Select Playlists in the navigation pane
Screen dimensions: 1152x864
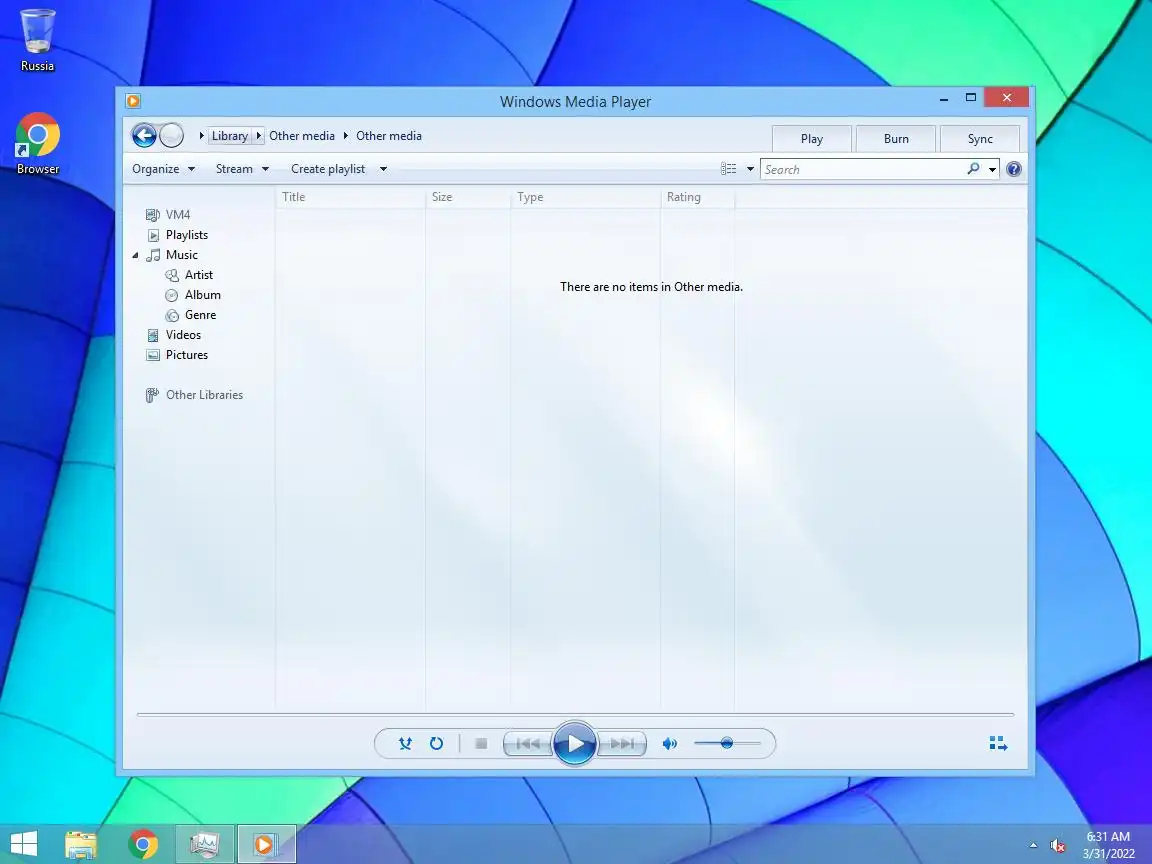(187, 235)
